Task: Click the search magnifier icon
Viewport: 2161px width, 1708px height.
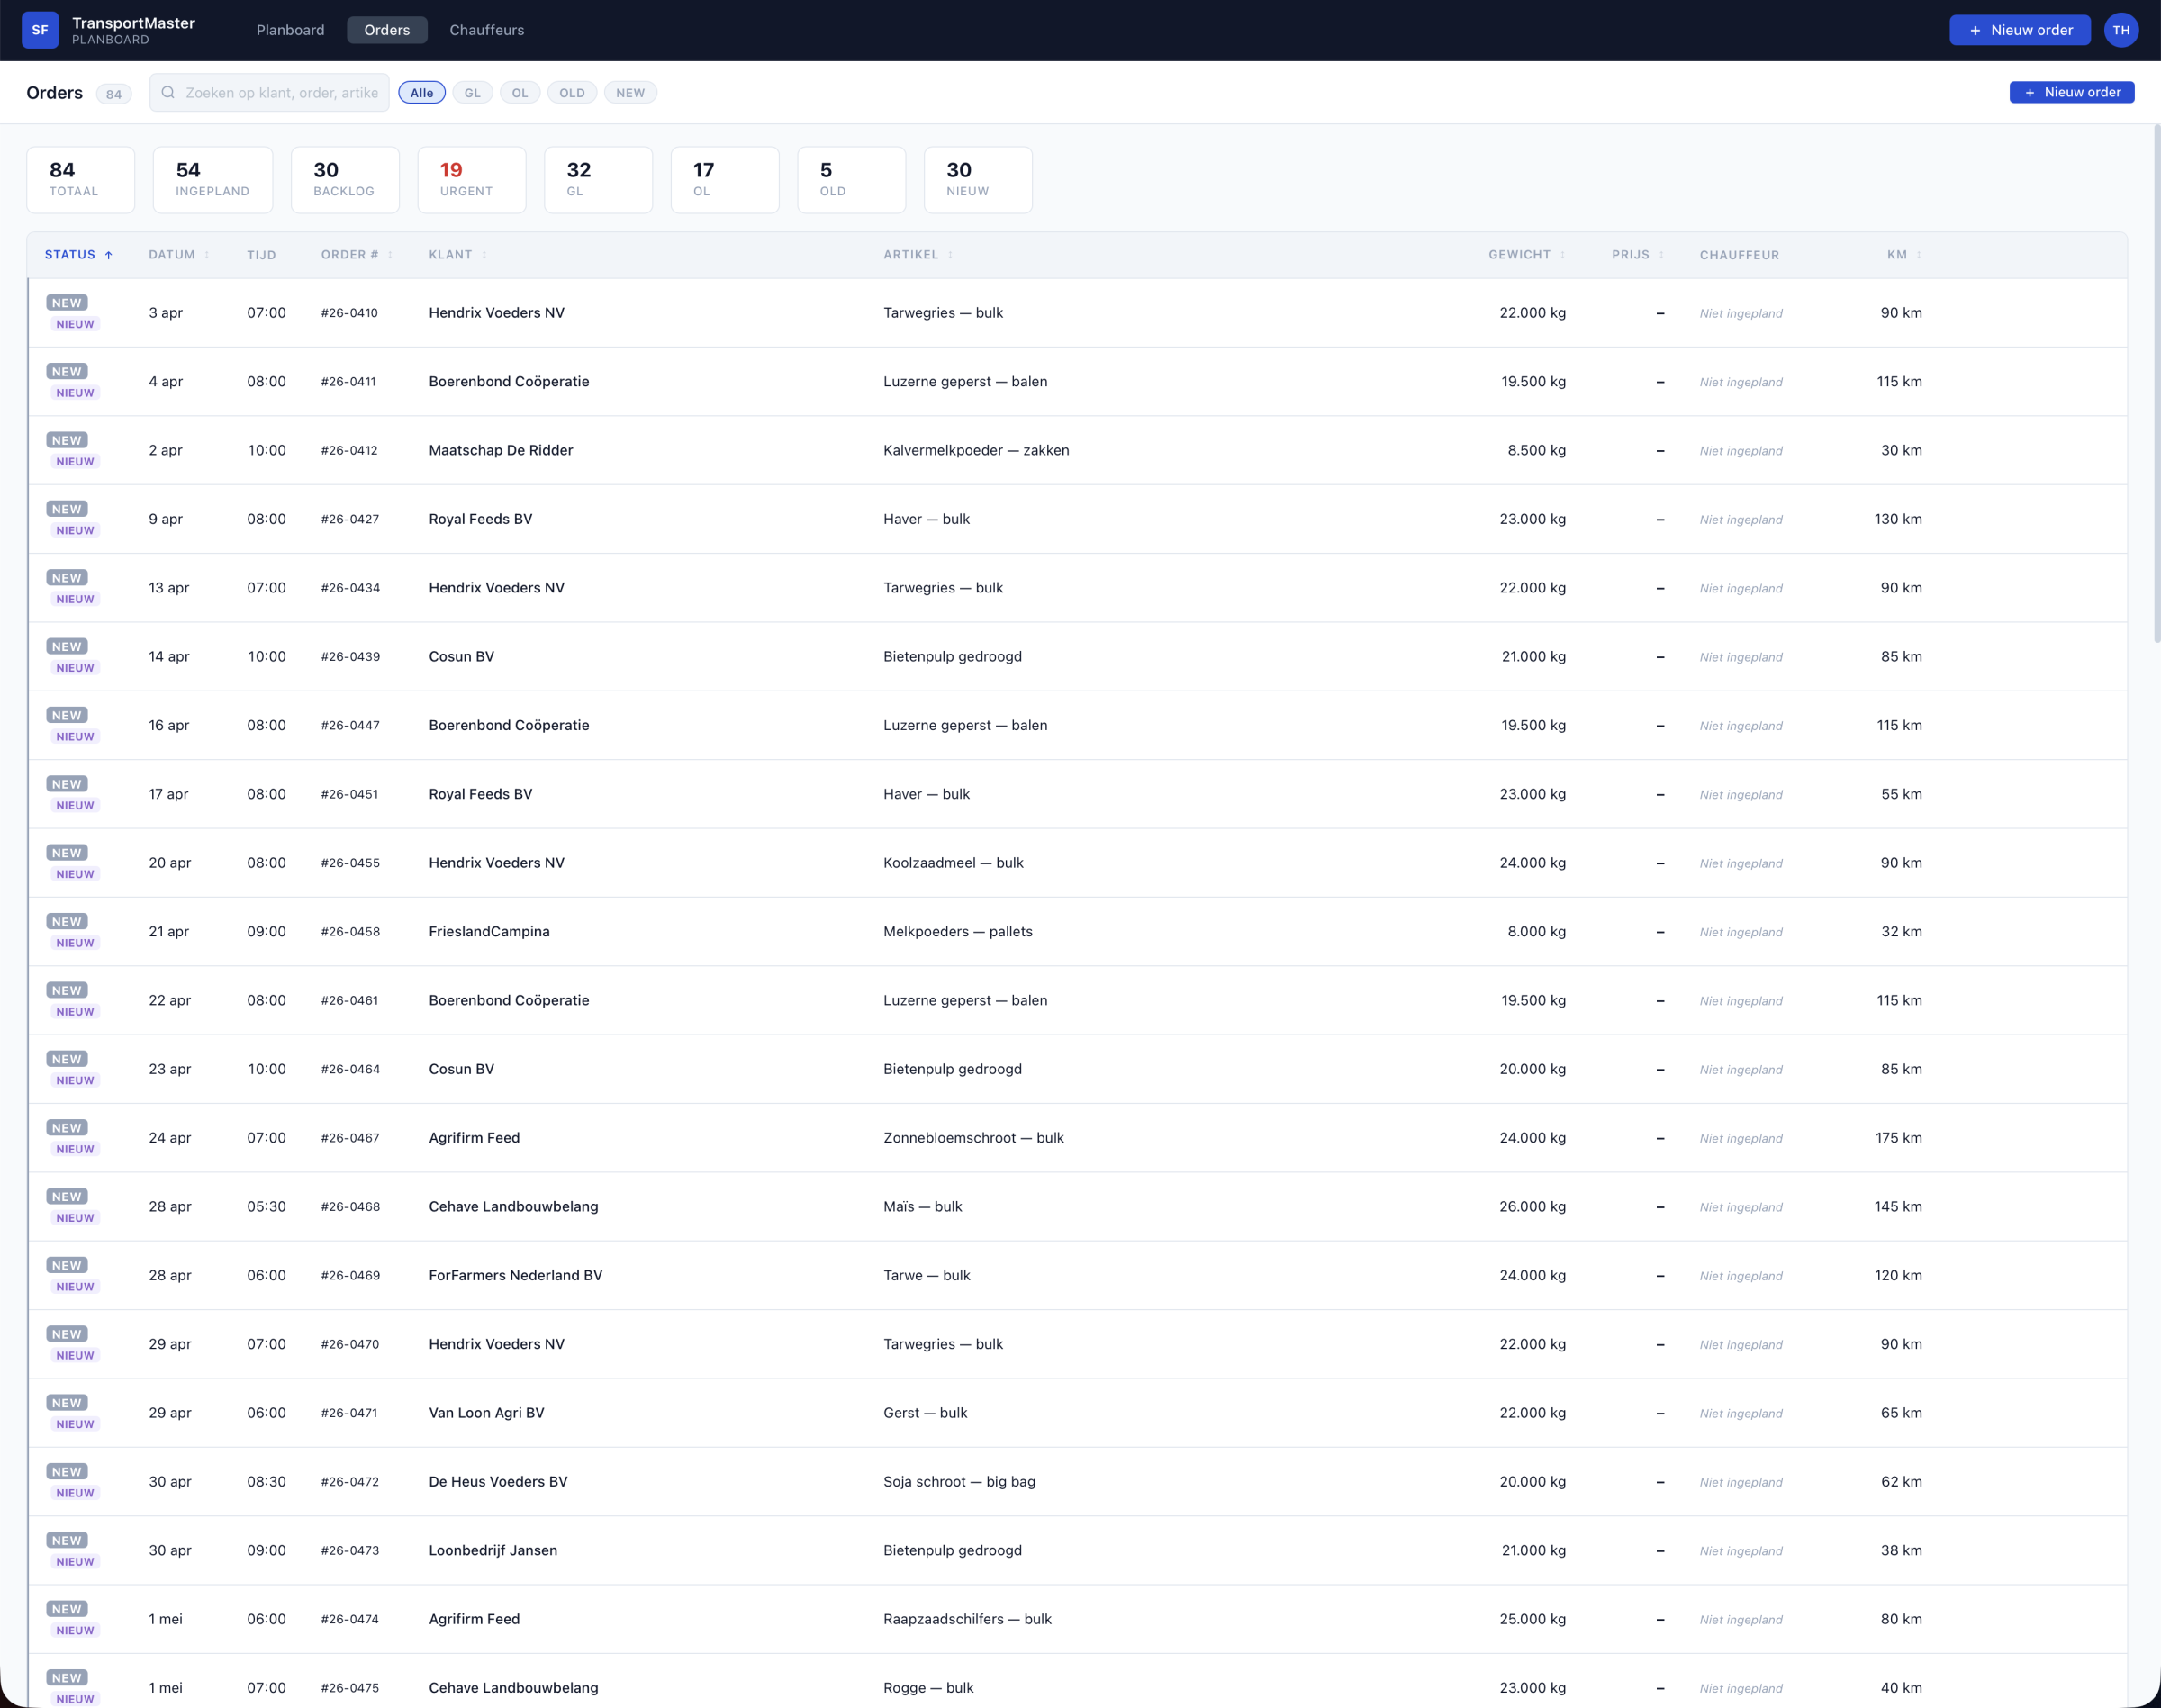Action: pyautogui.click(x=168, y=92)
